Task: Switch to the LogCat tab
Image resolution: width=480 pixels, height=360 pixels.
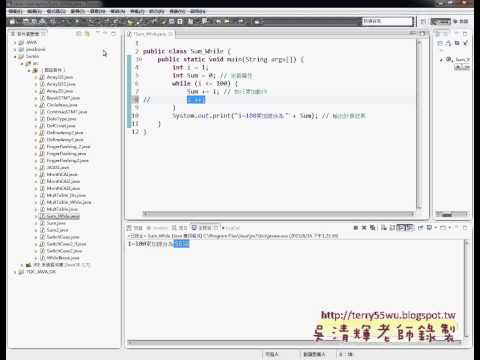Action: pyautogui.click(x=231, y=228)
